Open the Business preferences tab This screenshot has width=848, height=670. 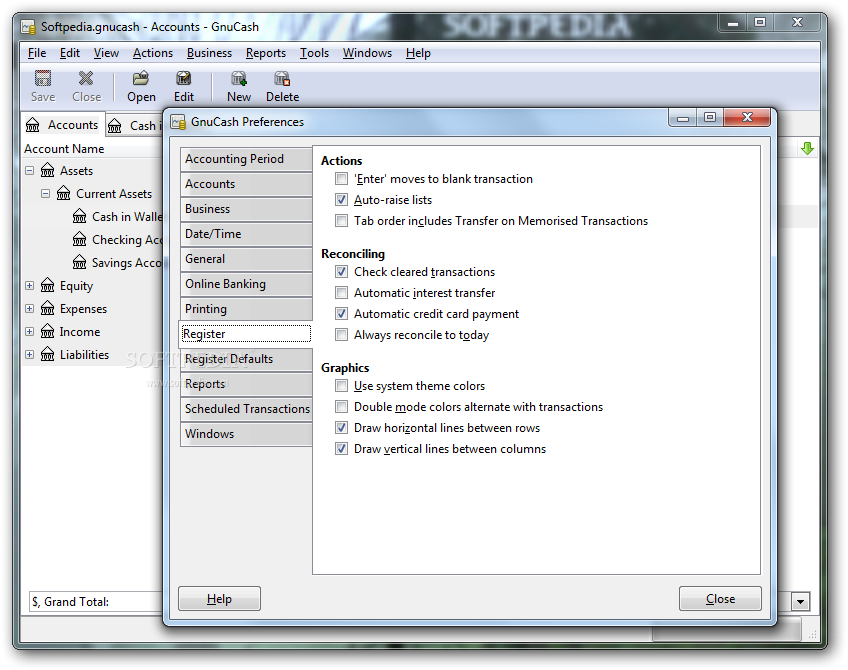246,209
